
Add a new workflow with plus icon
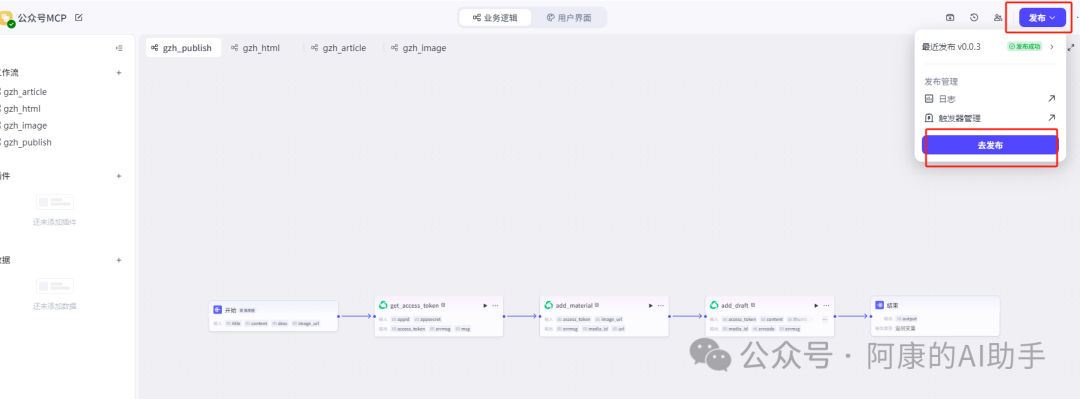[x=119, y=72]
